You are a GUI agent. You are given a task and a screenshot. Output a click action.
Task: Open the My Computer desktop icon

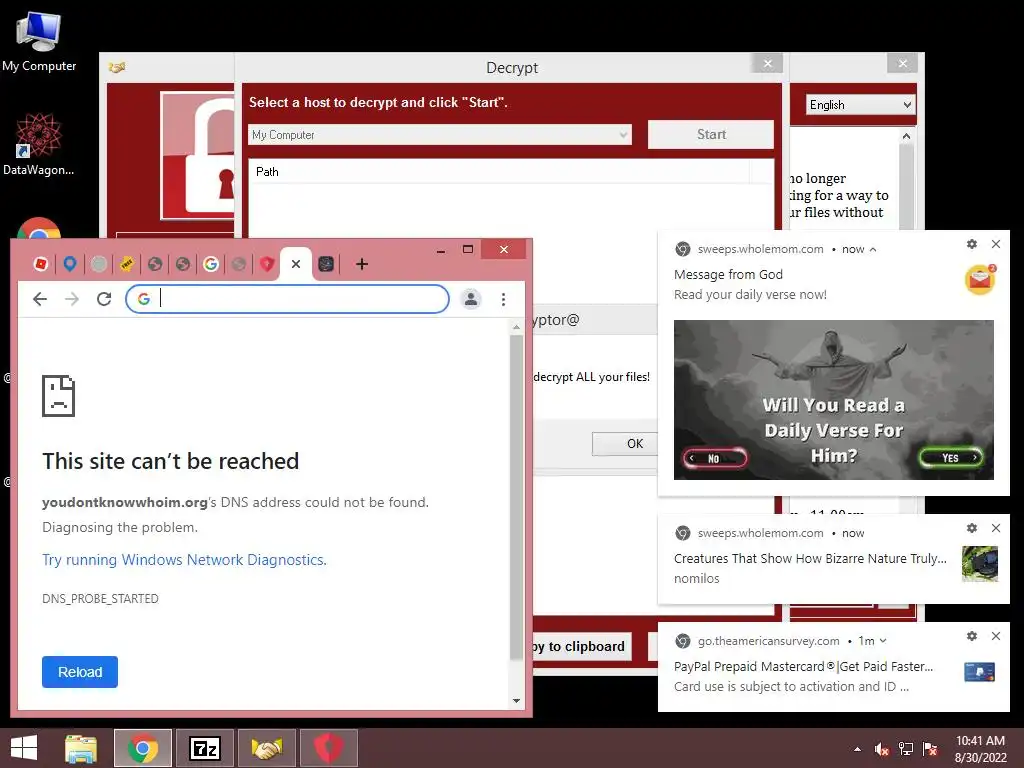click(x=39, y=42)
